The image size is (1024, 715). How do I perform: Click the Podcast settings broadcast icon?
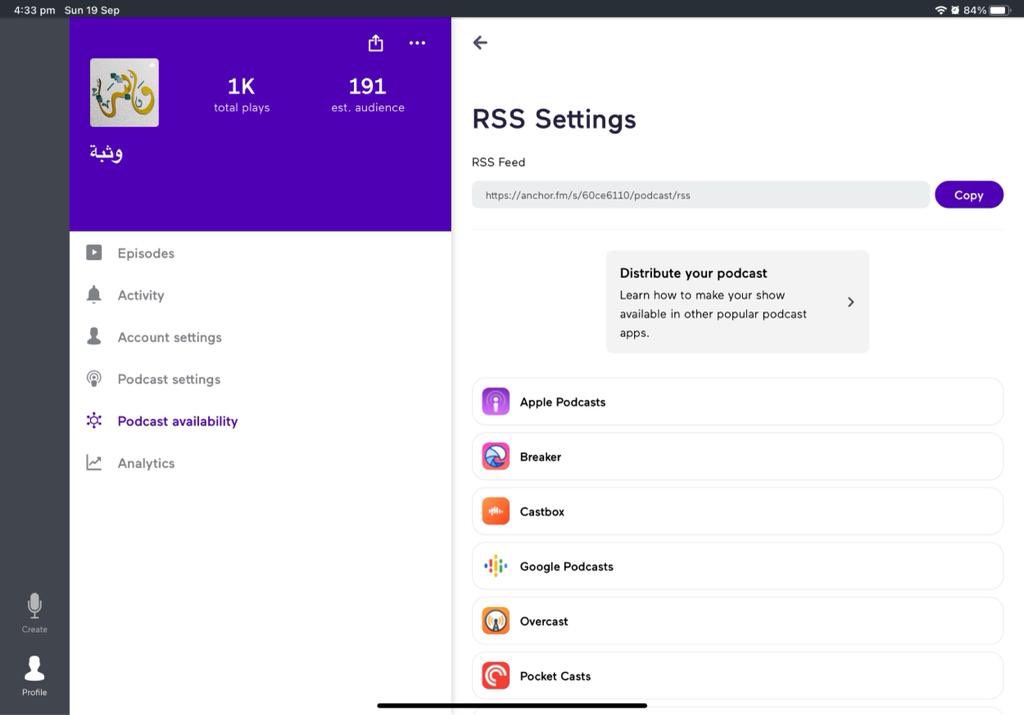pyautogui.click(x=94, y=379)
